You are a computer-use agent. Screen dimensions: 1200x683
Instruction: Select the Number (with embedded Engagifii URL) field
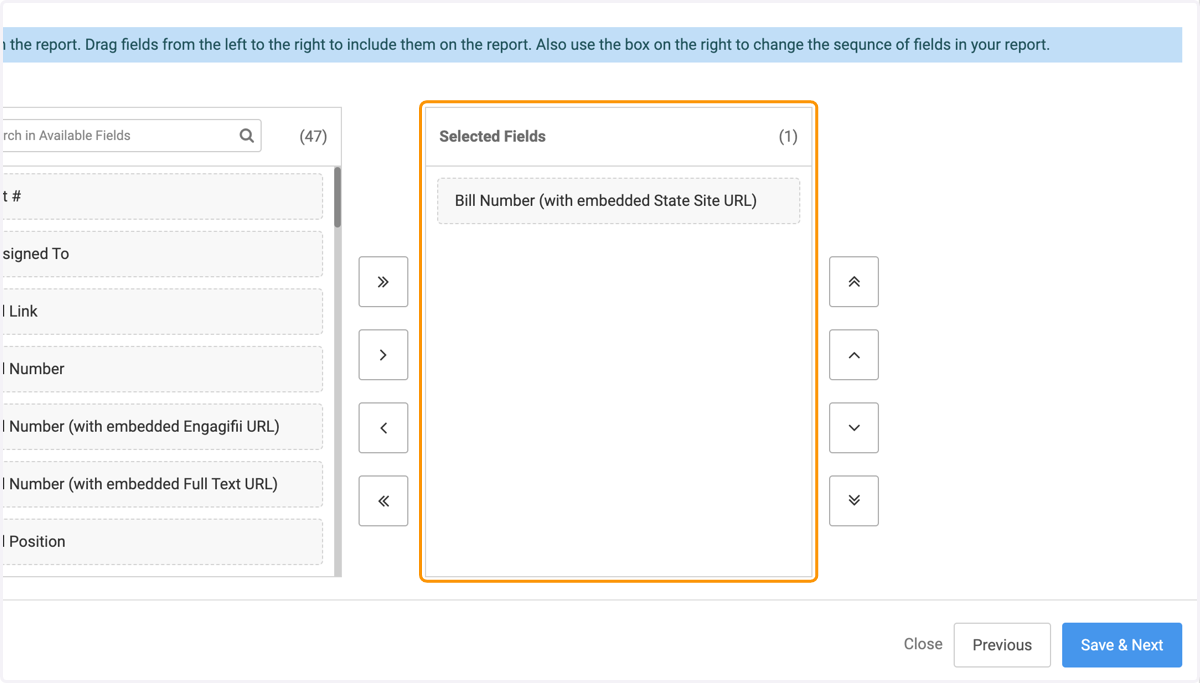[162, 427]
